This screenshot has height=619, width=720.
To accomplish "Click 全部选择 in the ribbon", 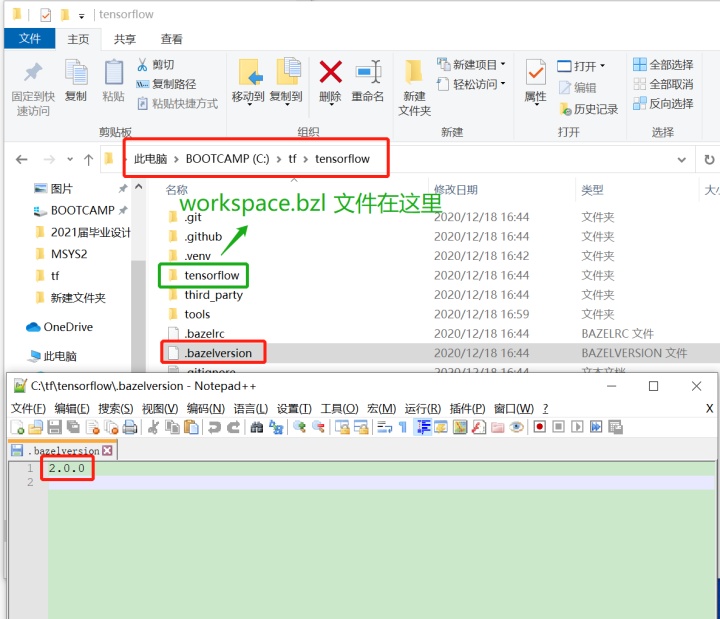I will 663,64.
